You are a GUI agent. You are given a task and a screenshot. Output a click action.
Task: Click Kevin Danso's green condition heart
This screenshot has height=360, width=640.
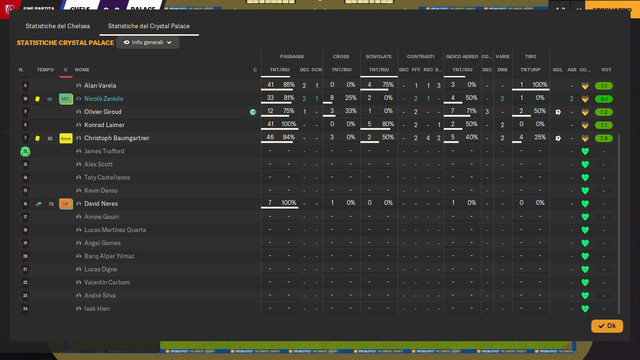pos(585,191)
